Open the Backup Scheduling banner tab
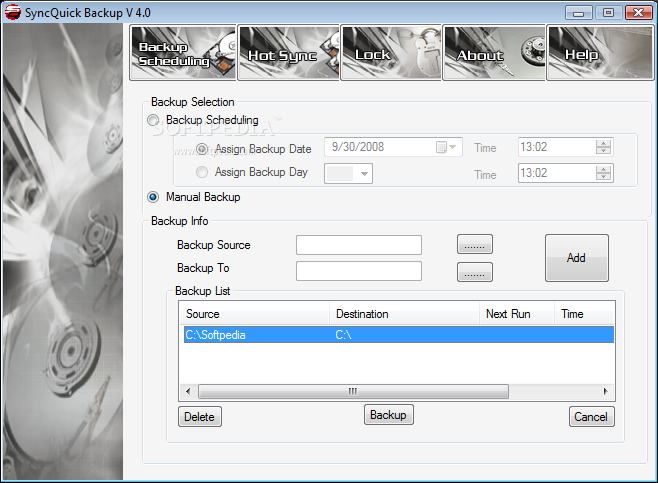658x483 pixels. click(183, 53)
